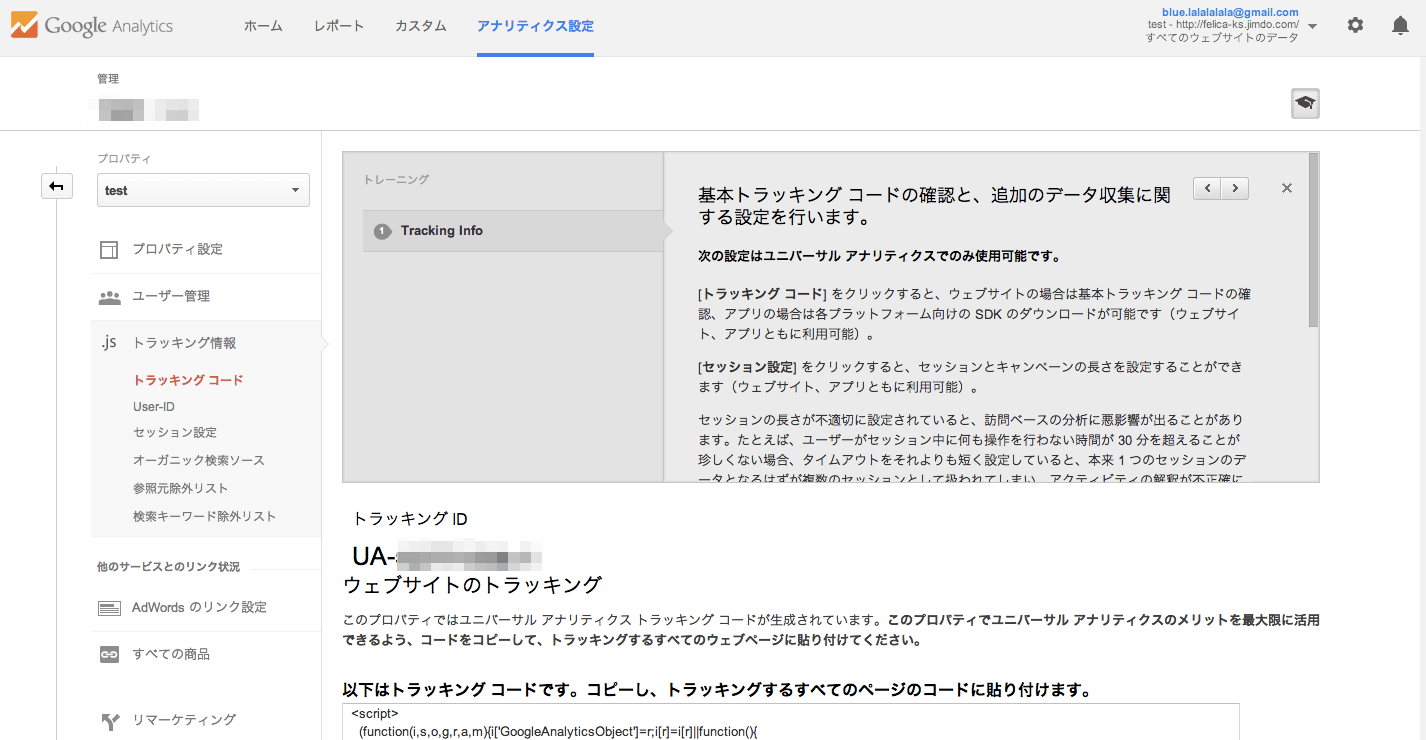Image resolution: width=1426 pixels, height=740 pixels.
Task: Go to previous training slide arrow
Action: tap(1208, 188)
